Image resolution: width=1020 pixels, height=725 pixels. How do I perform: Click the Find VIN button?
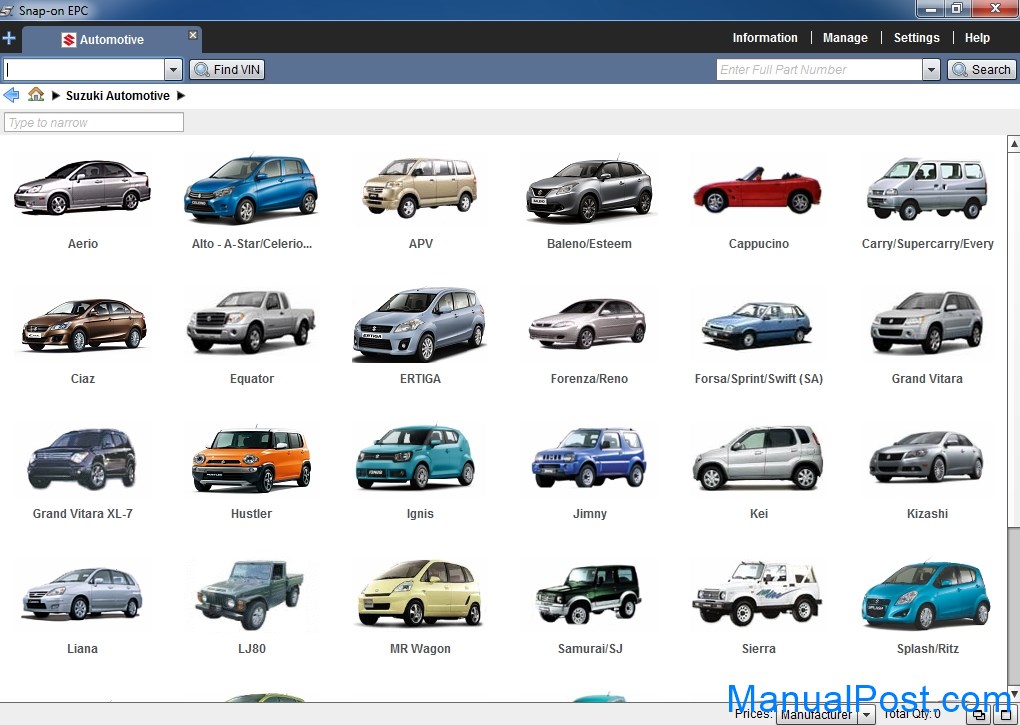click(227, 70)
